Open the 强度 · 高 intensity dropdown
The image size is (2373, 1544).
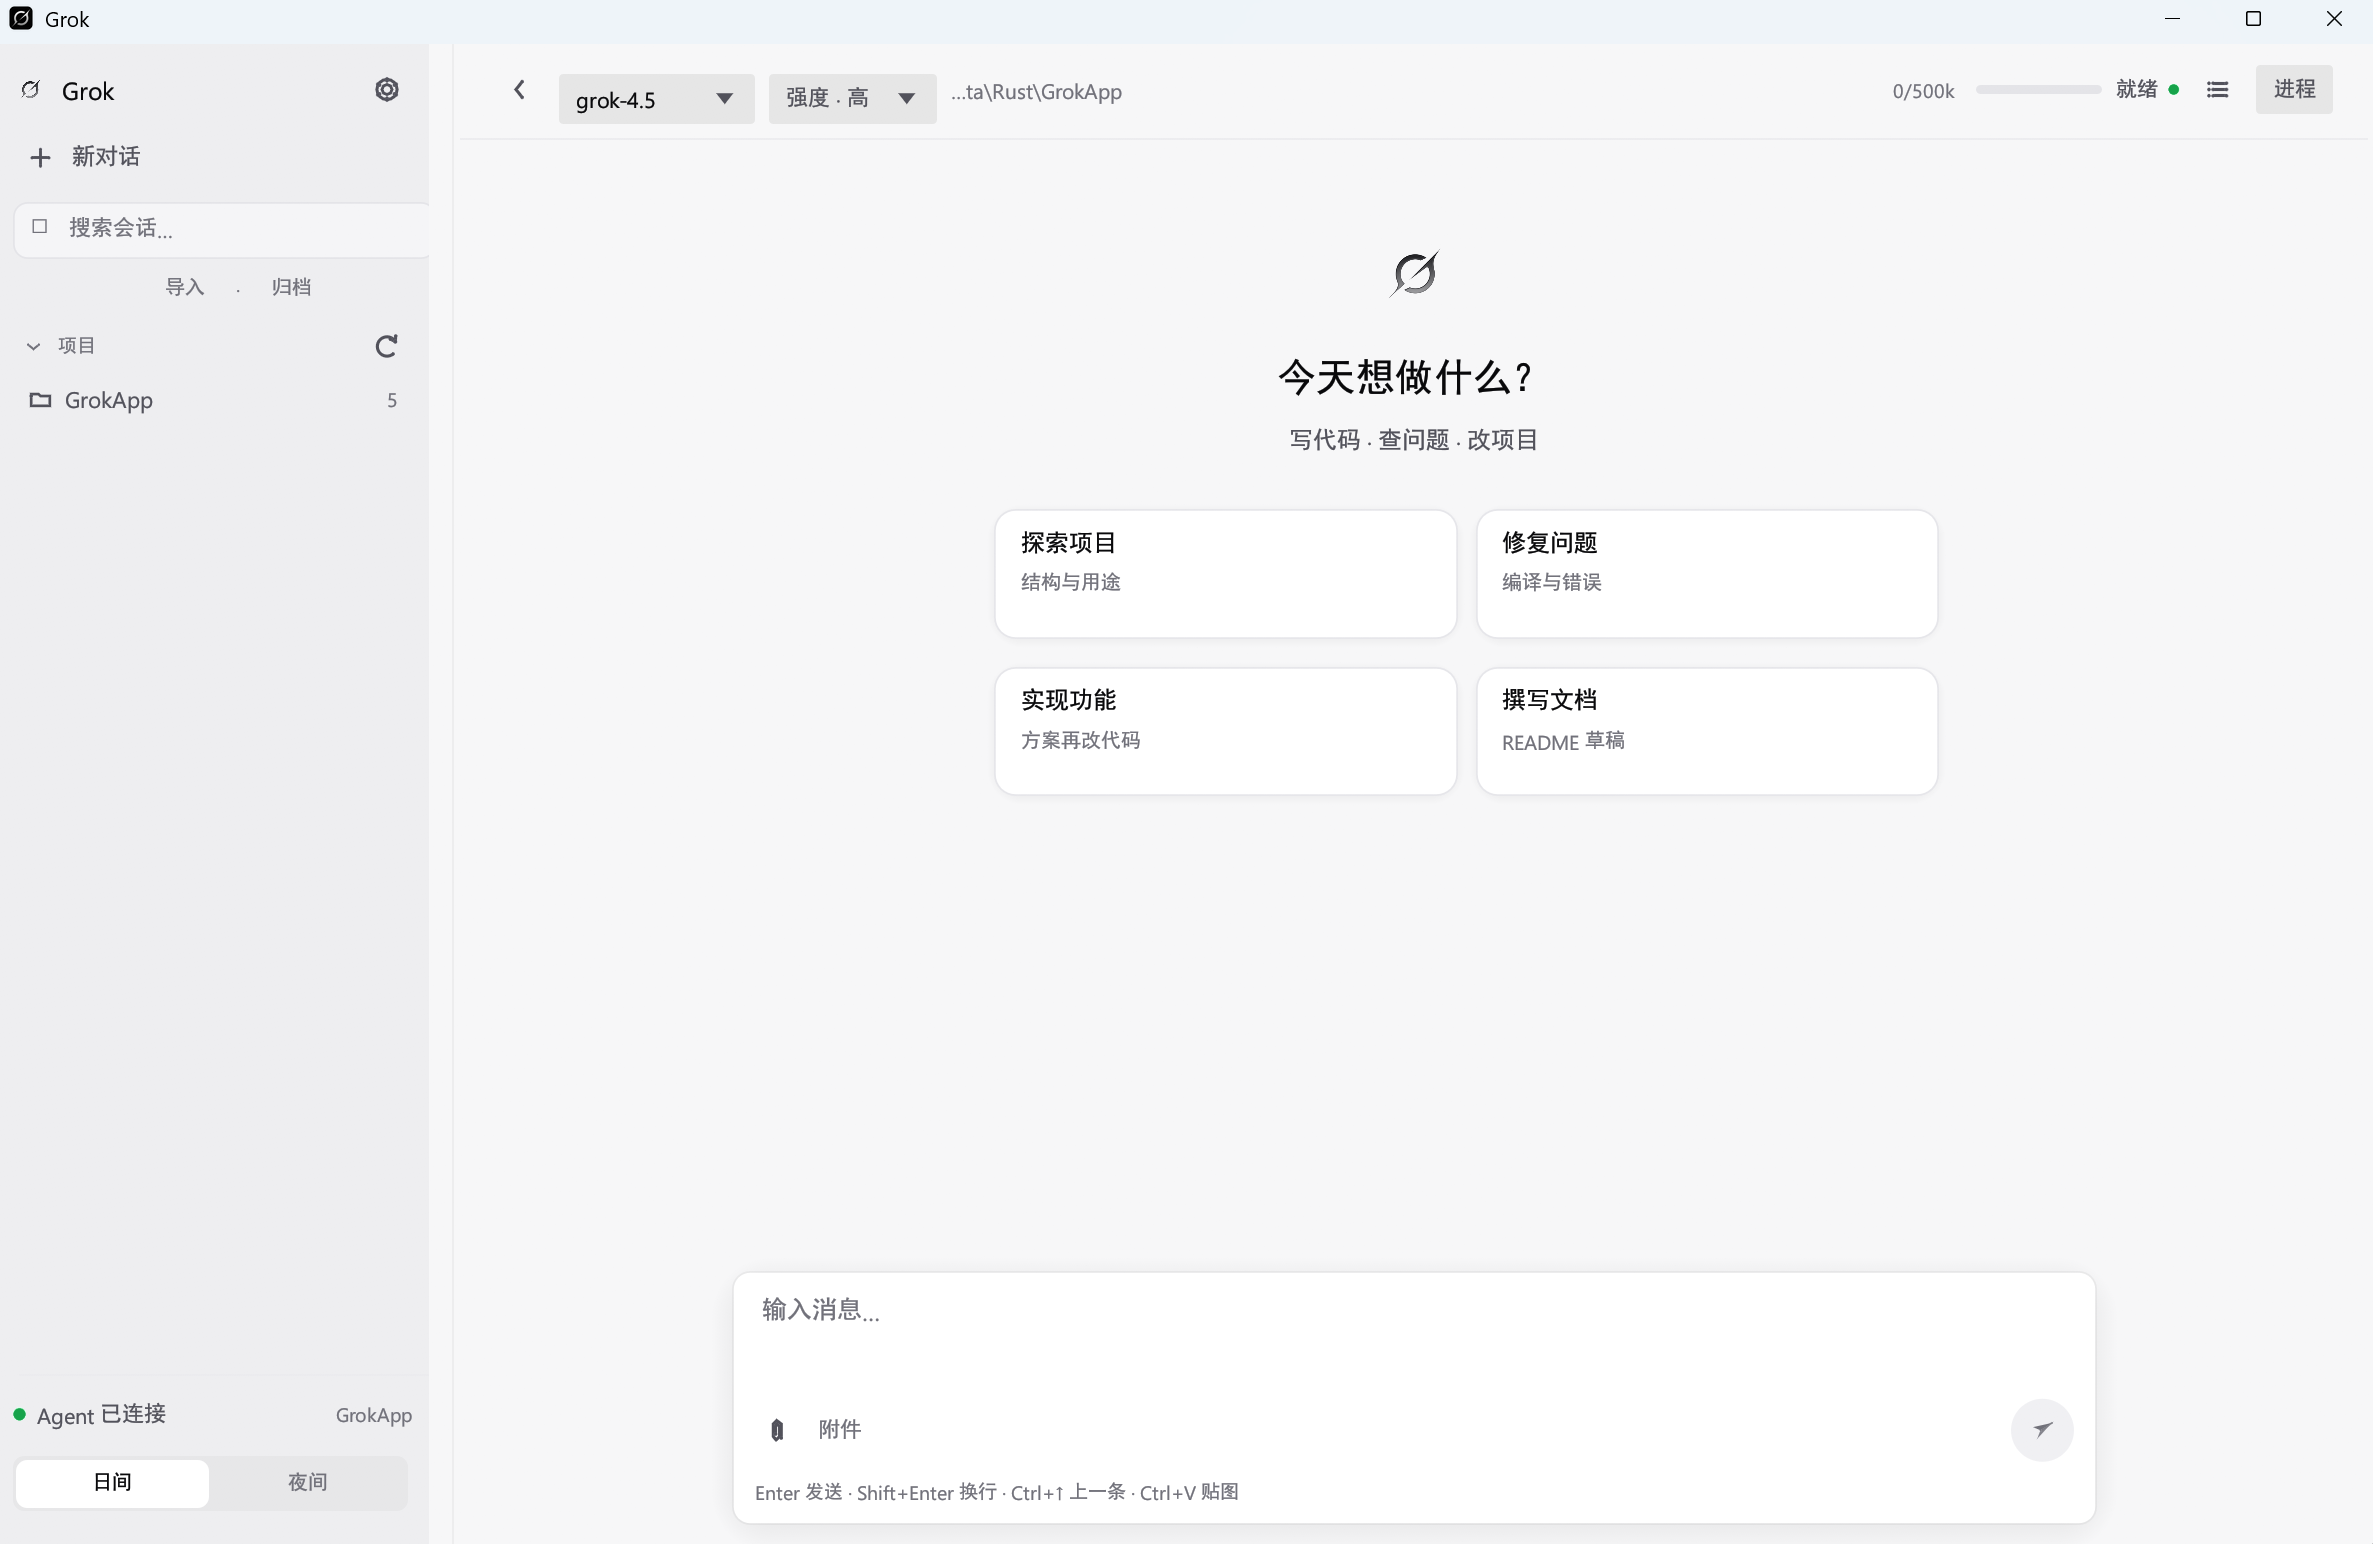[852, 99]
